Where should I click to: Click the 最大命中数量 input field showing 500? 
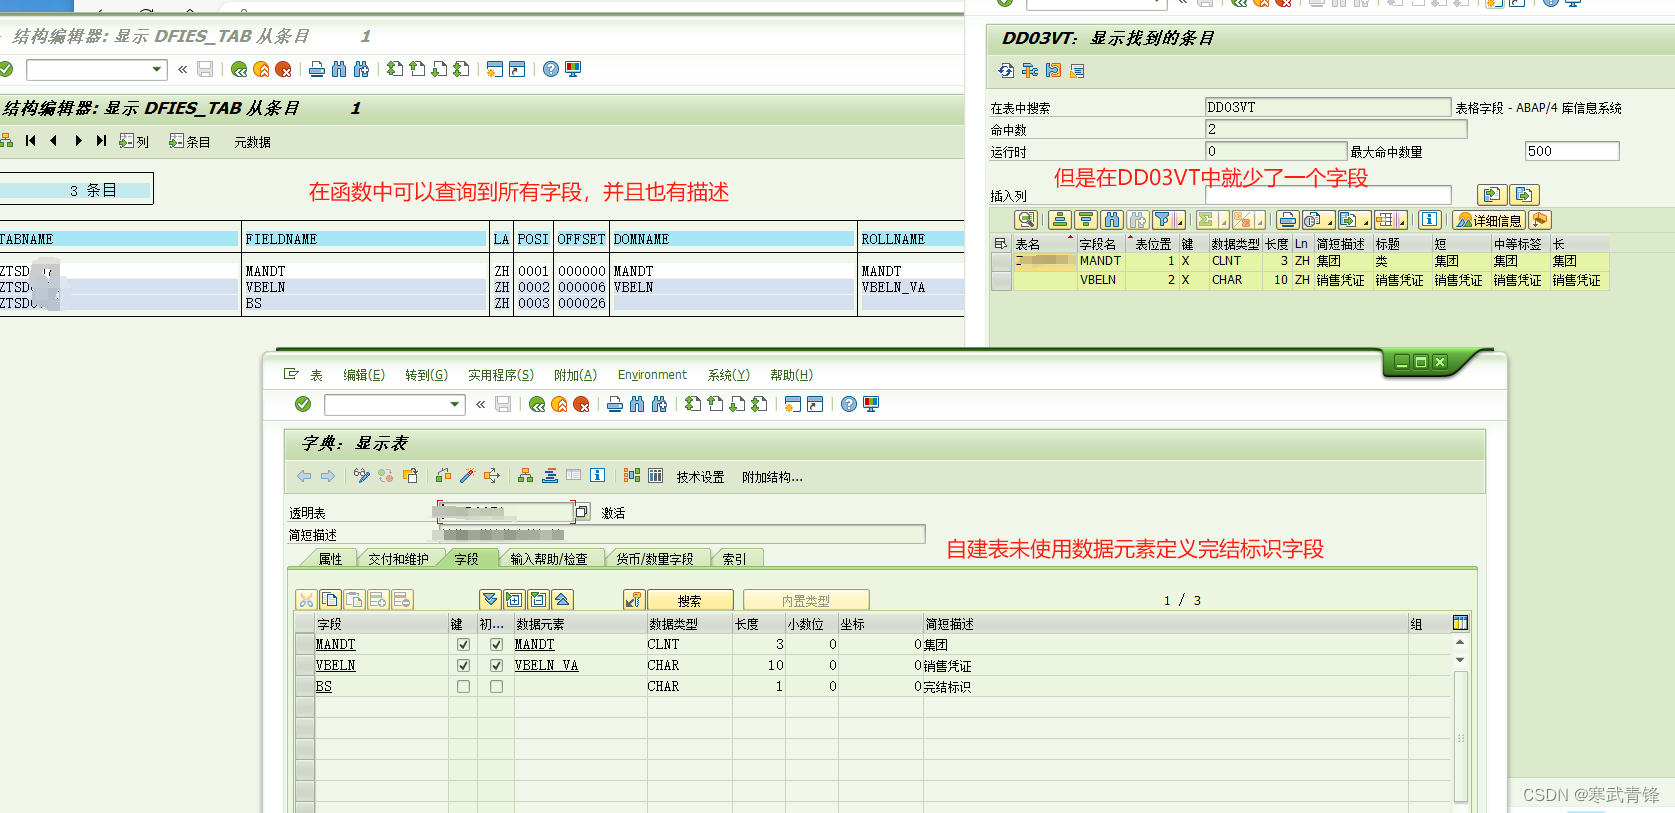pos(1572,151)
